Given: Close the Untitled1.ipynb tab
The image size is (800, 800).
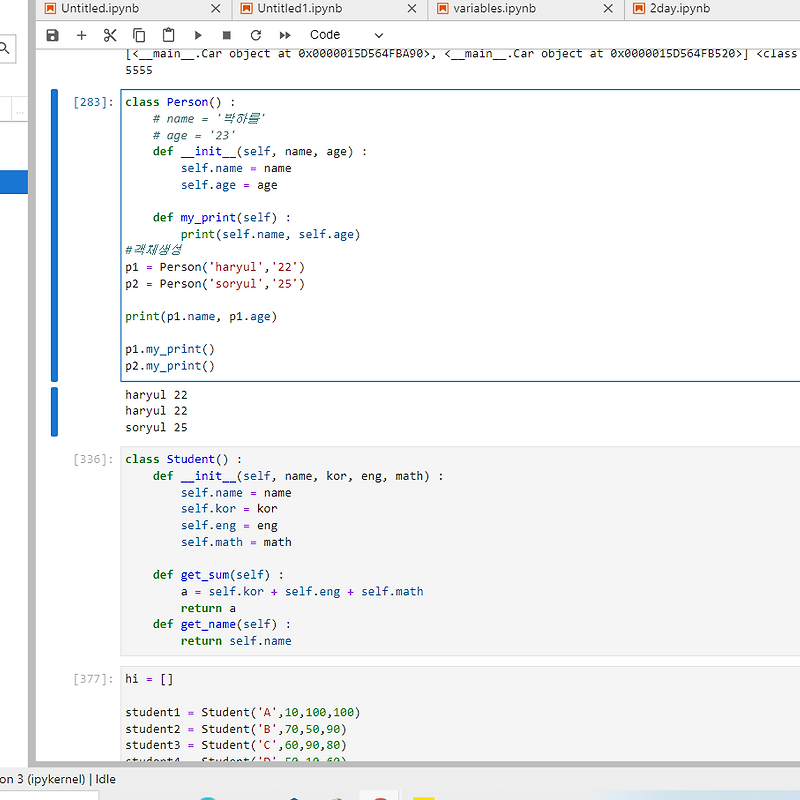Looking at the screenshot, I should point(412,9).
